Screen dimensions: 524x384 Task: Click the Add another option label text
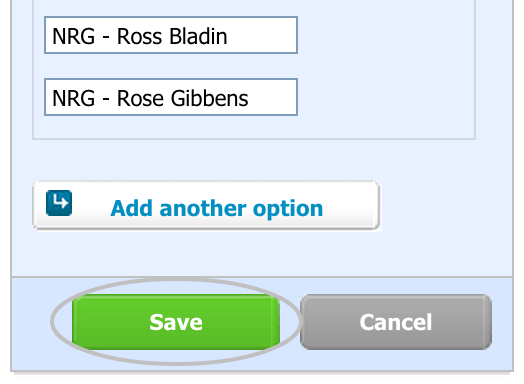(217, 209)
